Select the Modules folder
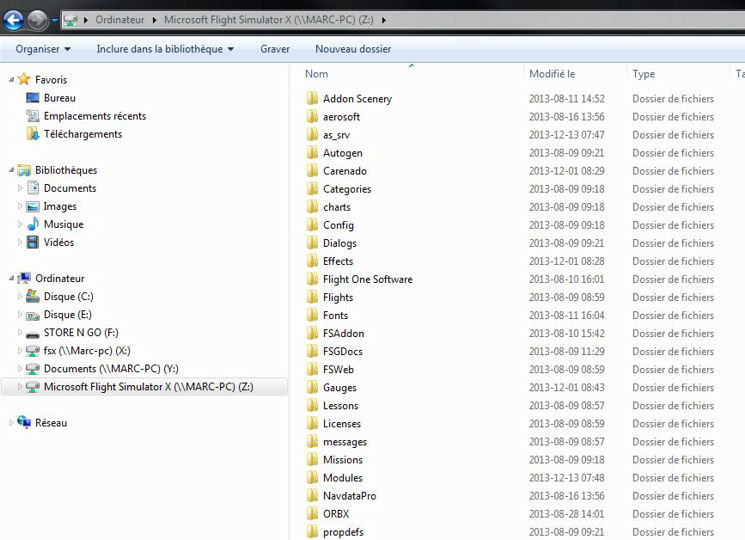This screenshot has width=745, height=540. click(343, 478)
